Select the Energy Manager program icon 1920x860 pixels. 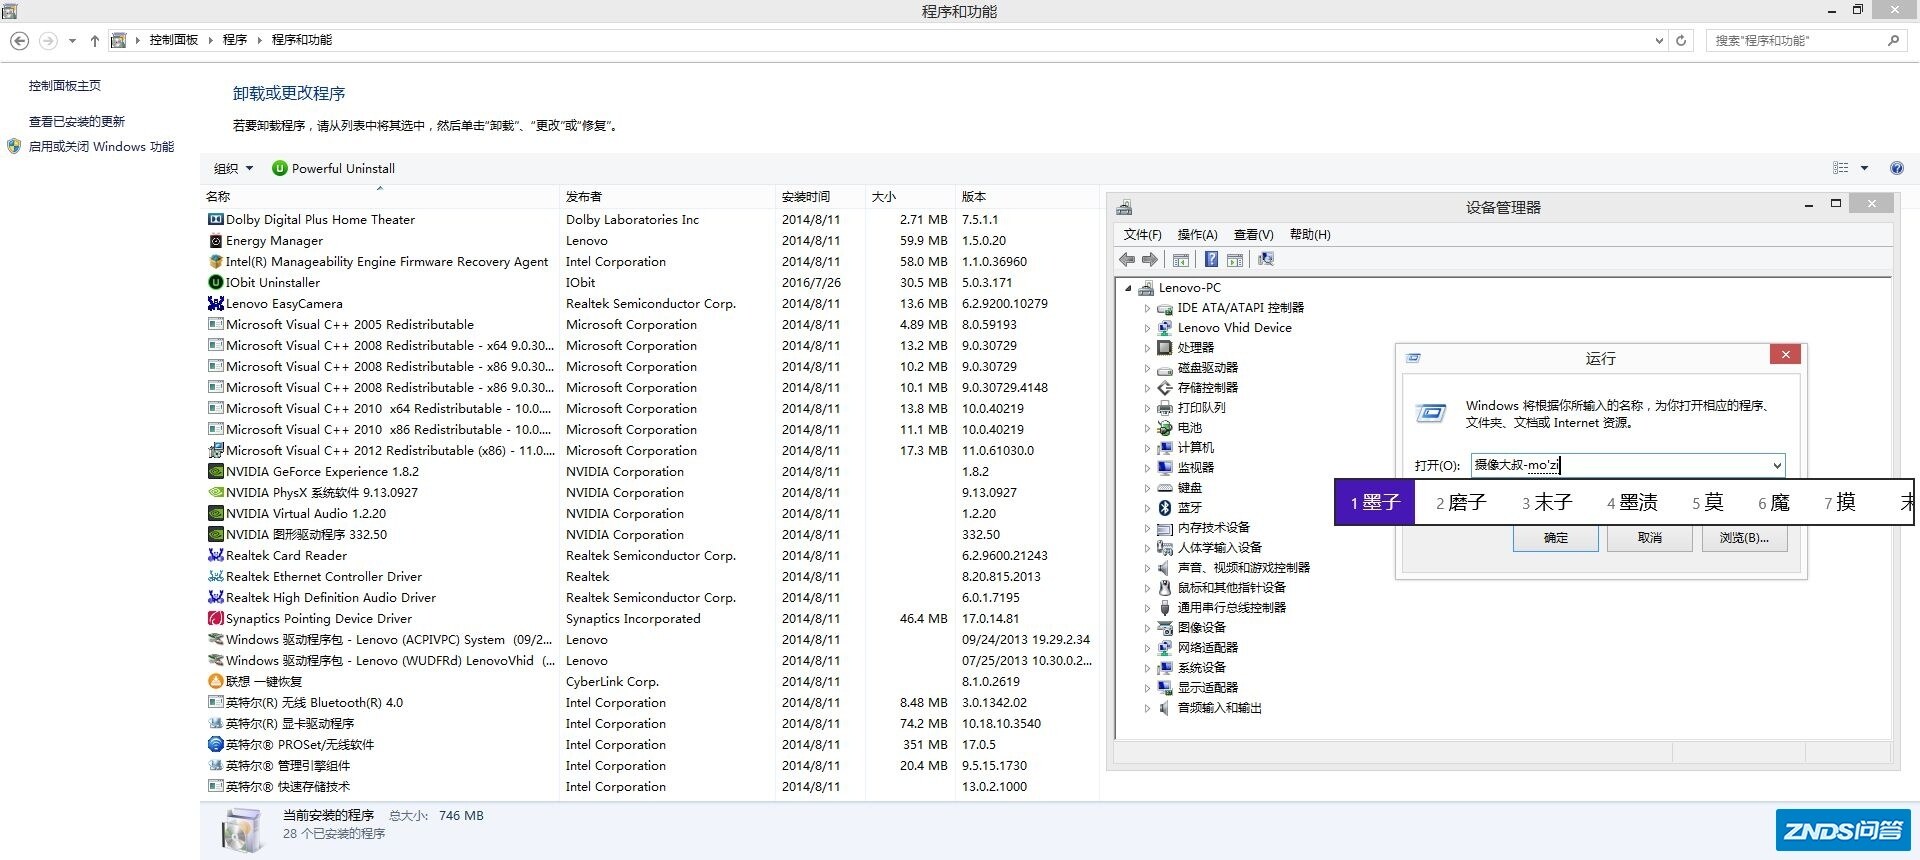215,240
